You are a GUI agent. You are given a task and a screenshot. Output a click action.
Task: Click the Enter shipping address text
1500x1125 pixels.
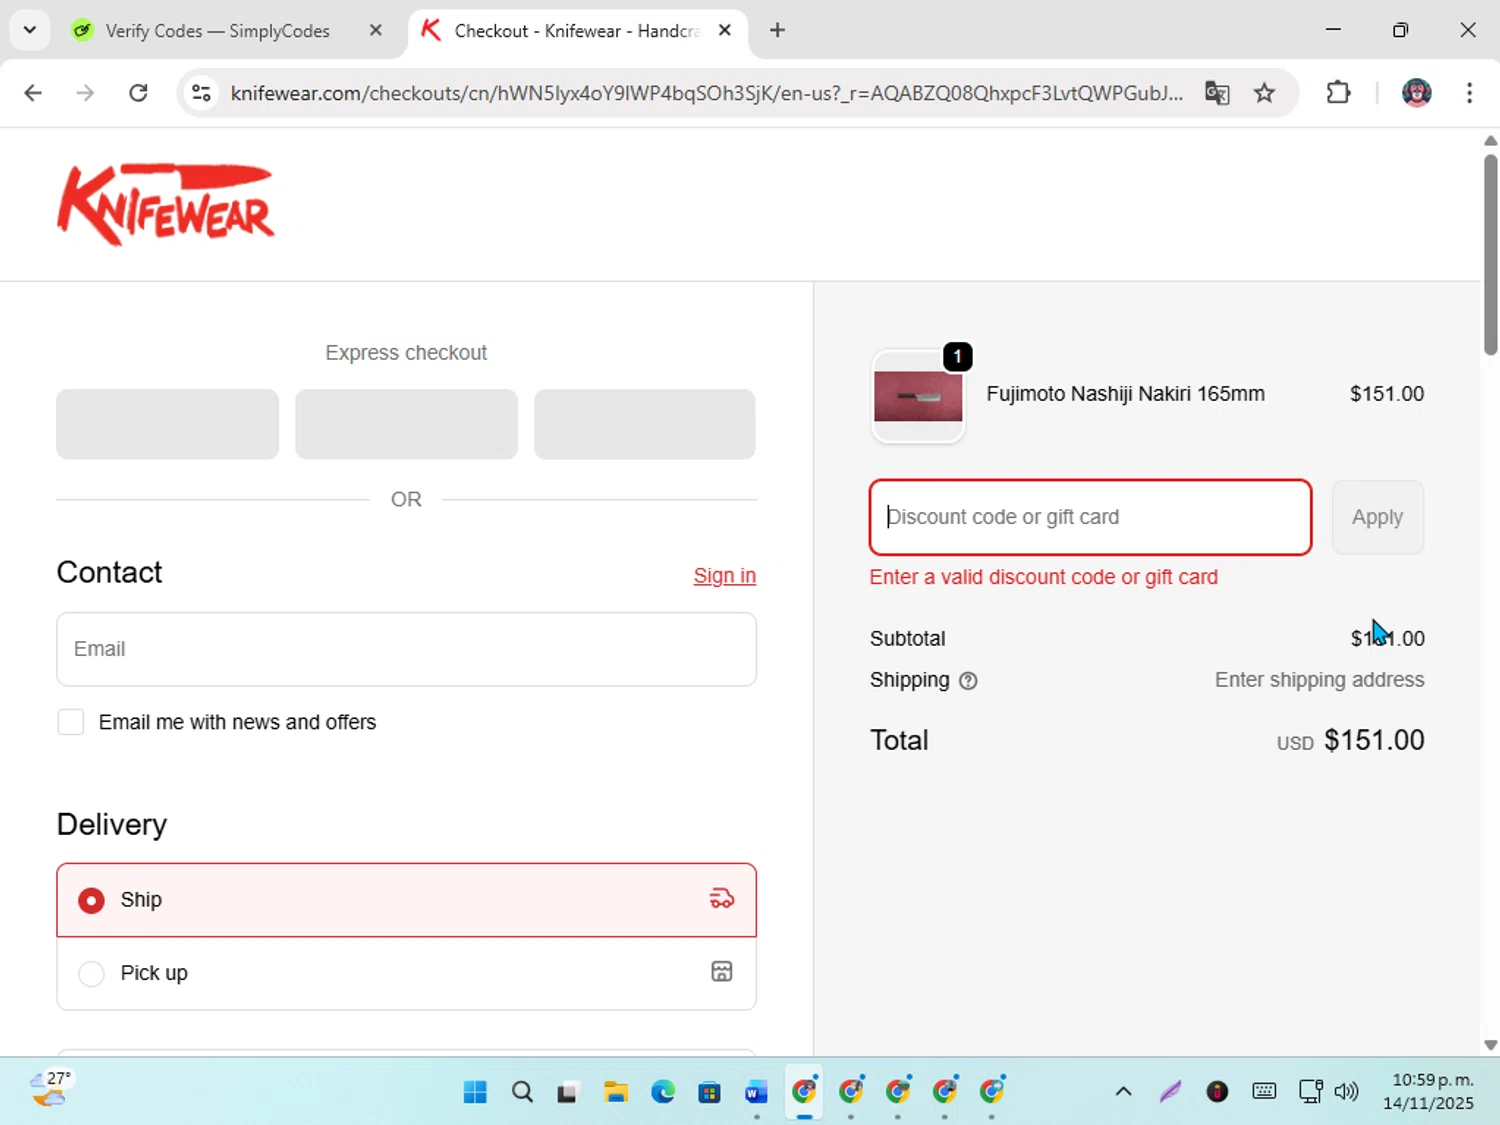click(1319, 680)
